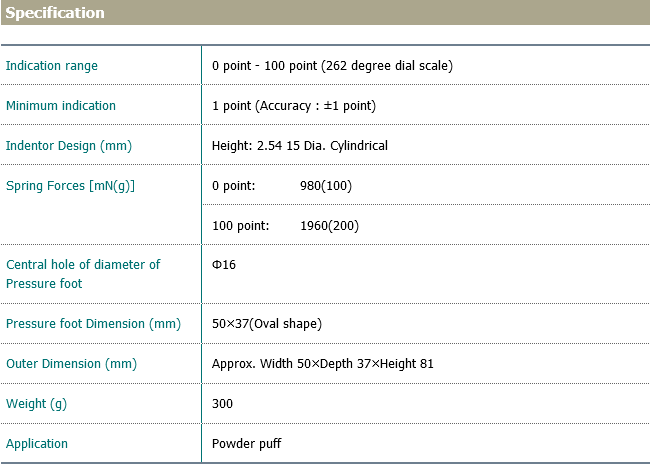Click the 50×37(Oval shape) value
This screenshot has width=650, height=464.
(267, 324)
